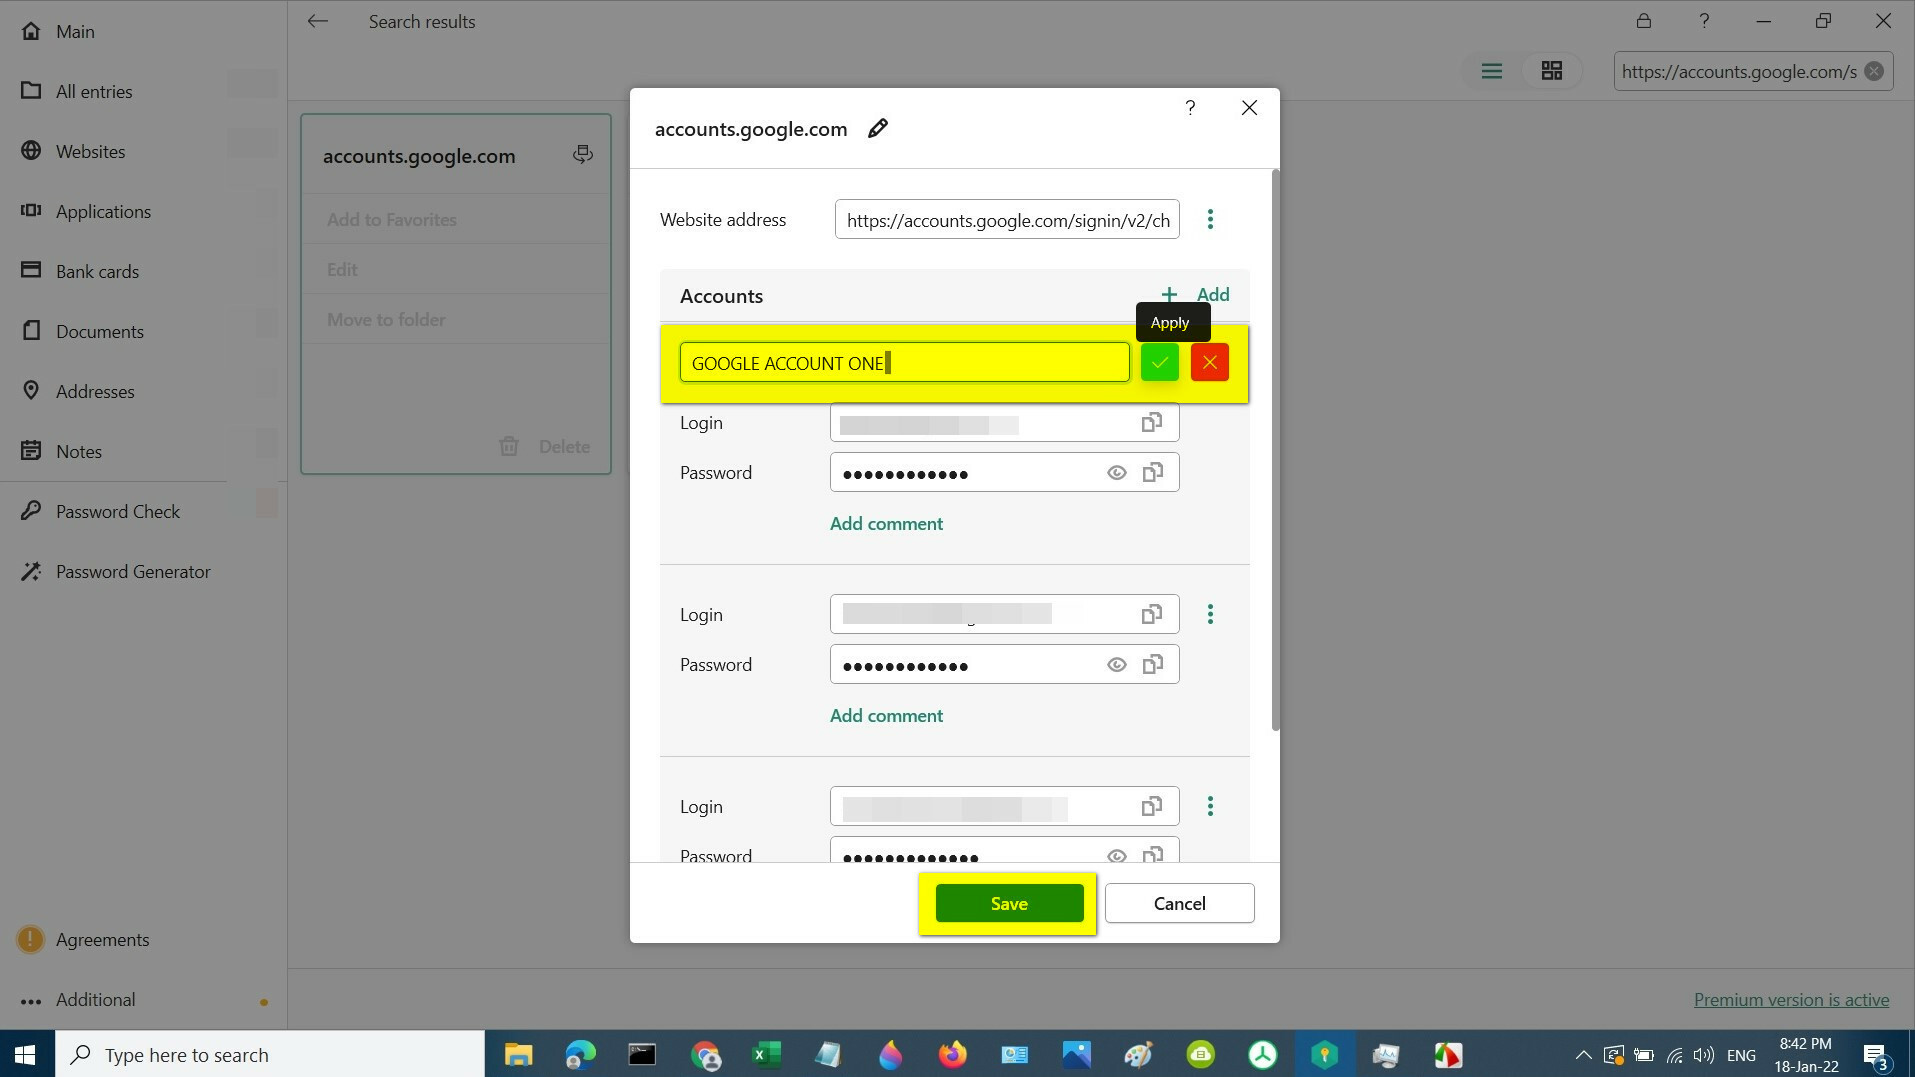Screen dimensions: 1915x1077
Task: Open options menu for second account
Action: click(x=1210, y=614)
